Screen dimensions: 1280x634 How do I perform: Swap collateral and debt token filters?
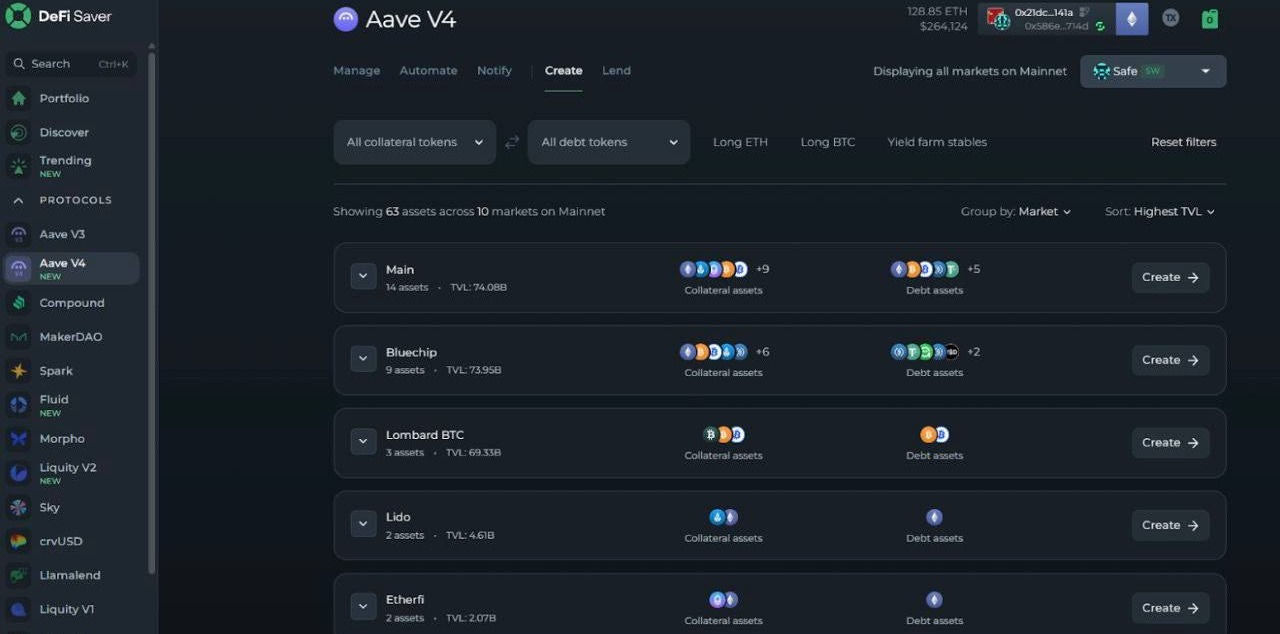(x=511, y=142)
